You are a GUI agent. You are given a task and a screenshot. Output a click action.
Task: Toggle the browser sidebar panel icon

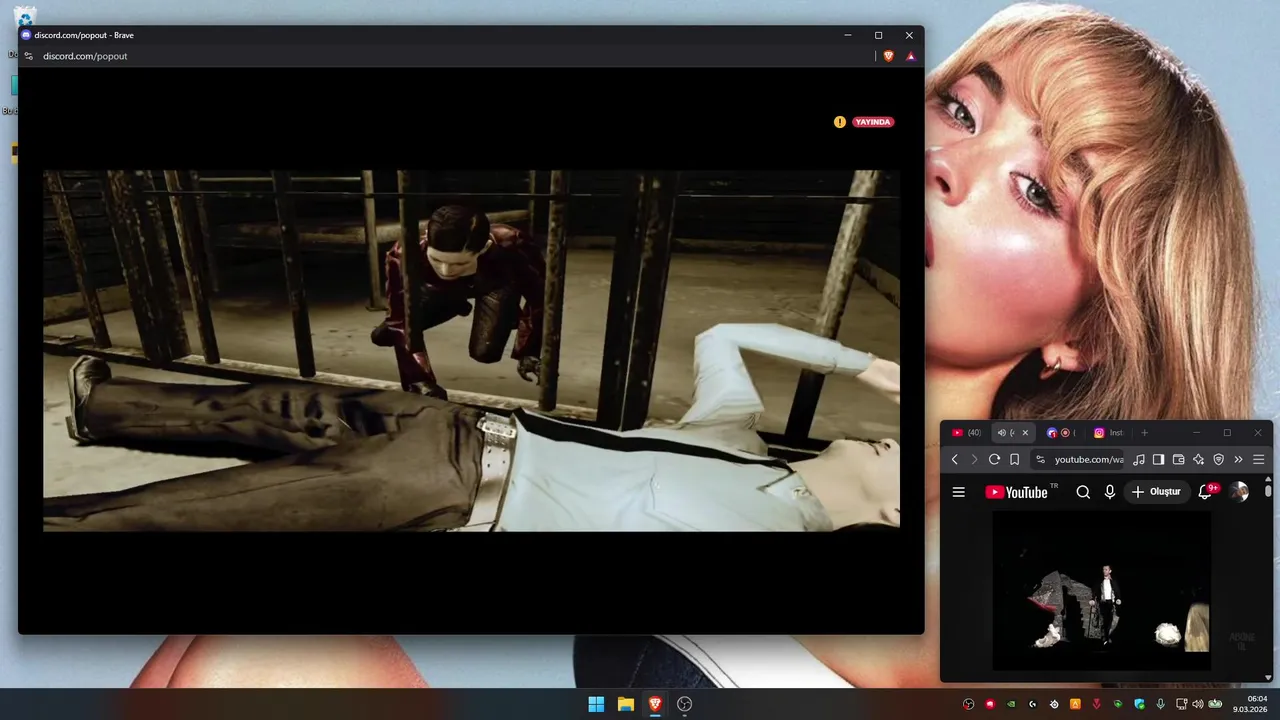[x=1158, y=459]
